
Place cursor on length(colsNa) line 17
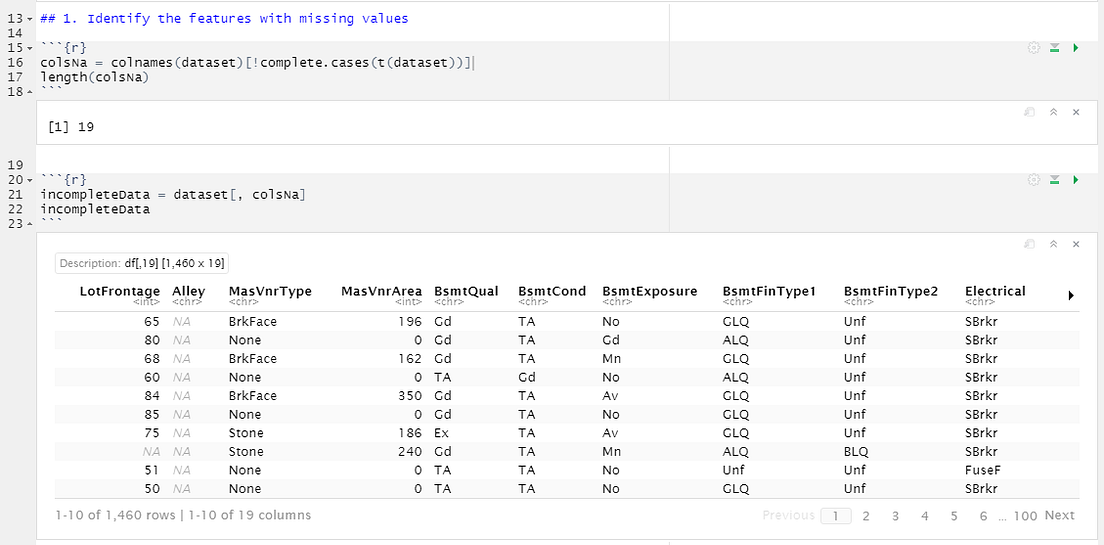tap(94, 77)
